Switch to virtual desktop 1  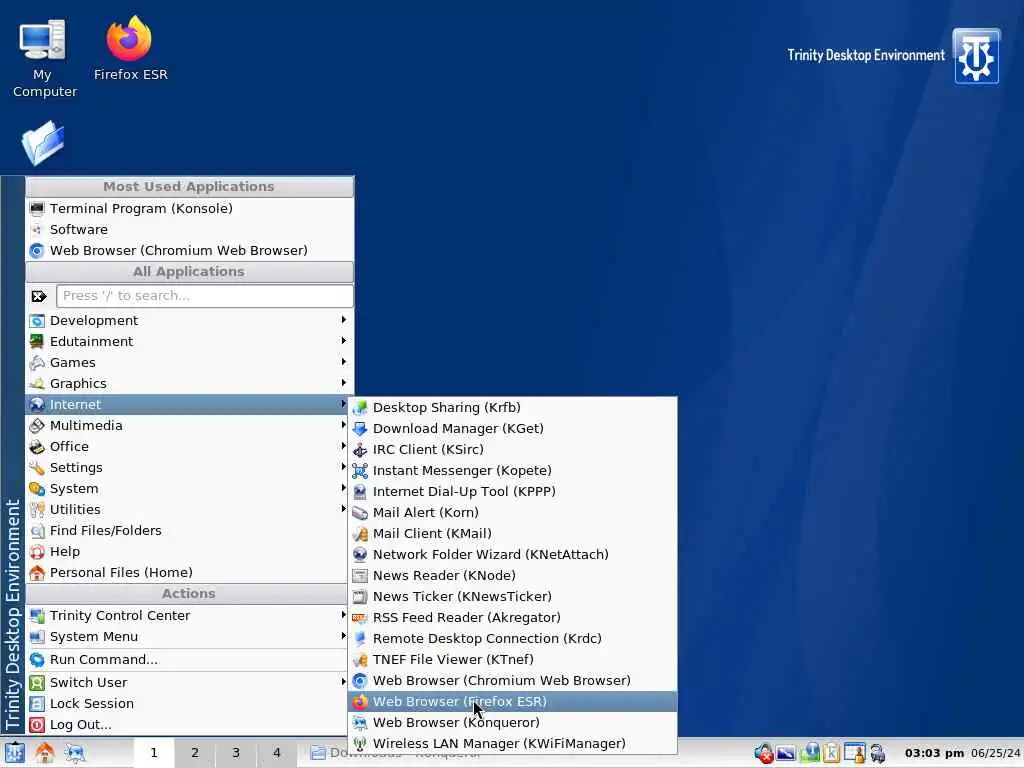[x=154, y=752]
